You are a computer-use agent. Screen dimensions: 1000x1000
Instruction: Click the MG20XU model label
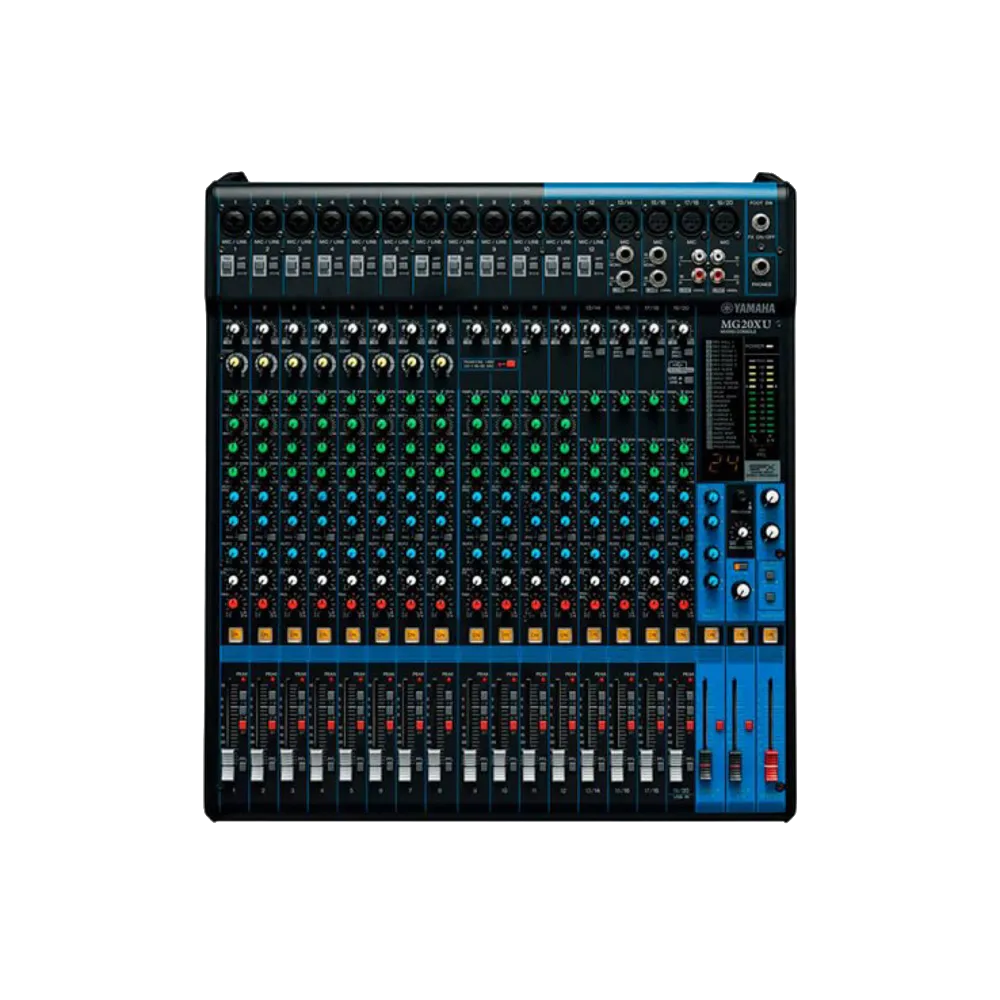[746, 324]
